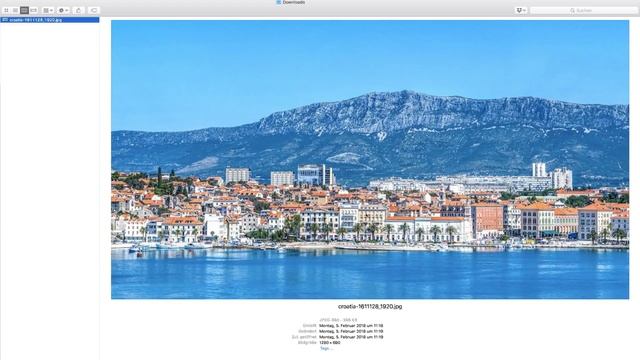Click the edit tags toolbar button

(x=93, y=10)
